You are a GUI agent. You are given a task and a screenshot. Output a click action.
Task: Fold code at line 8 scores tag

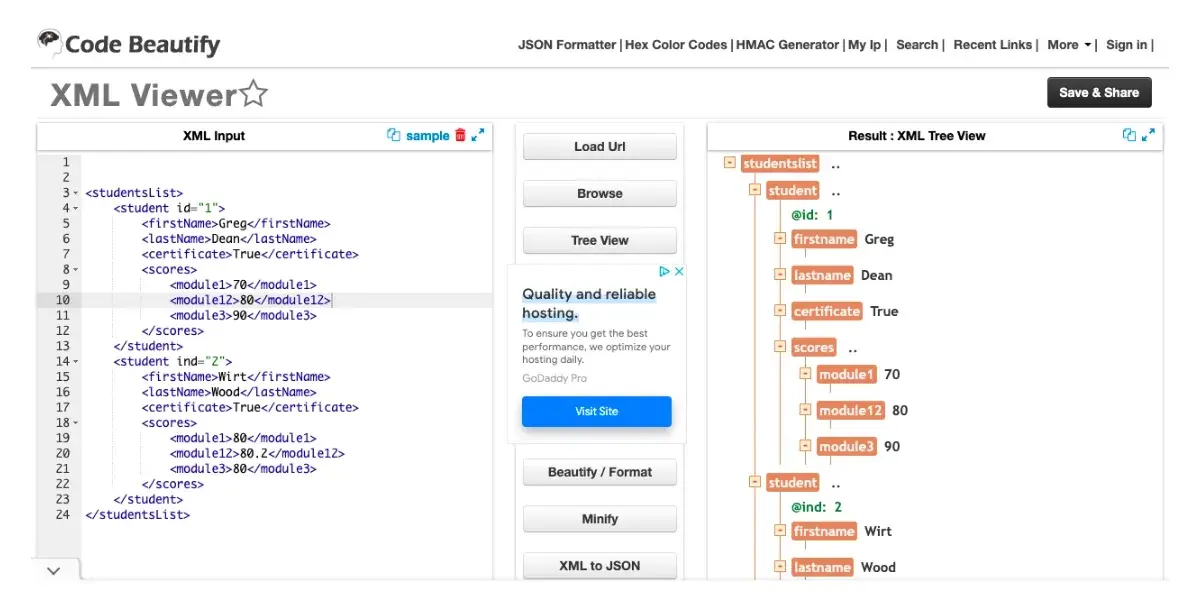[x=76, y=270]
